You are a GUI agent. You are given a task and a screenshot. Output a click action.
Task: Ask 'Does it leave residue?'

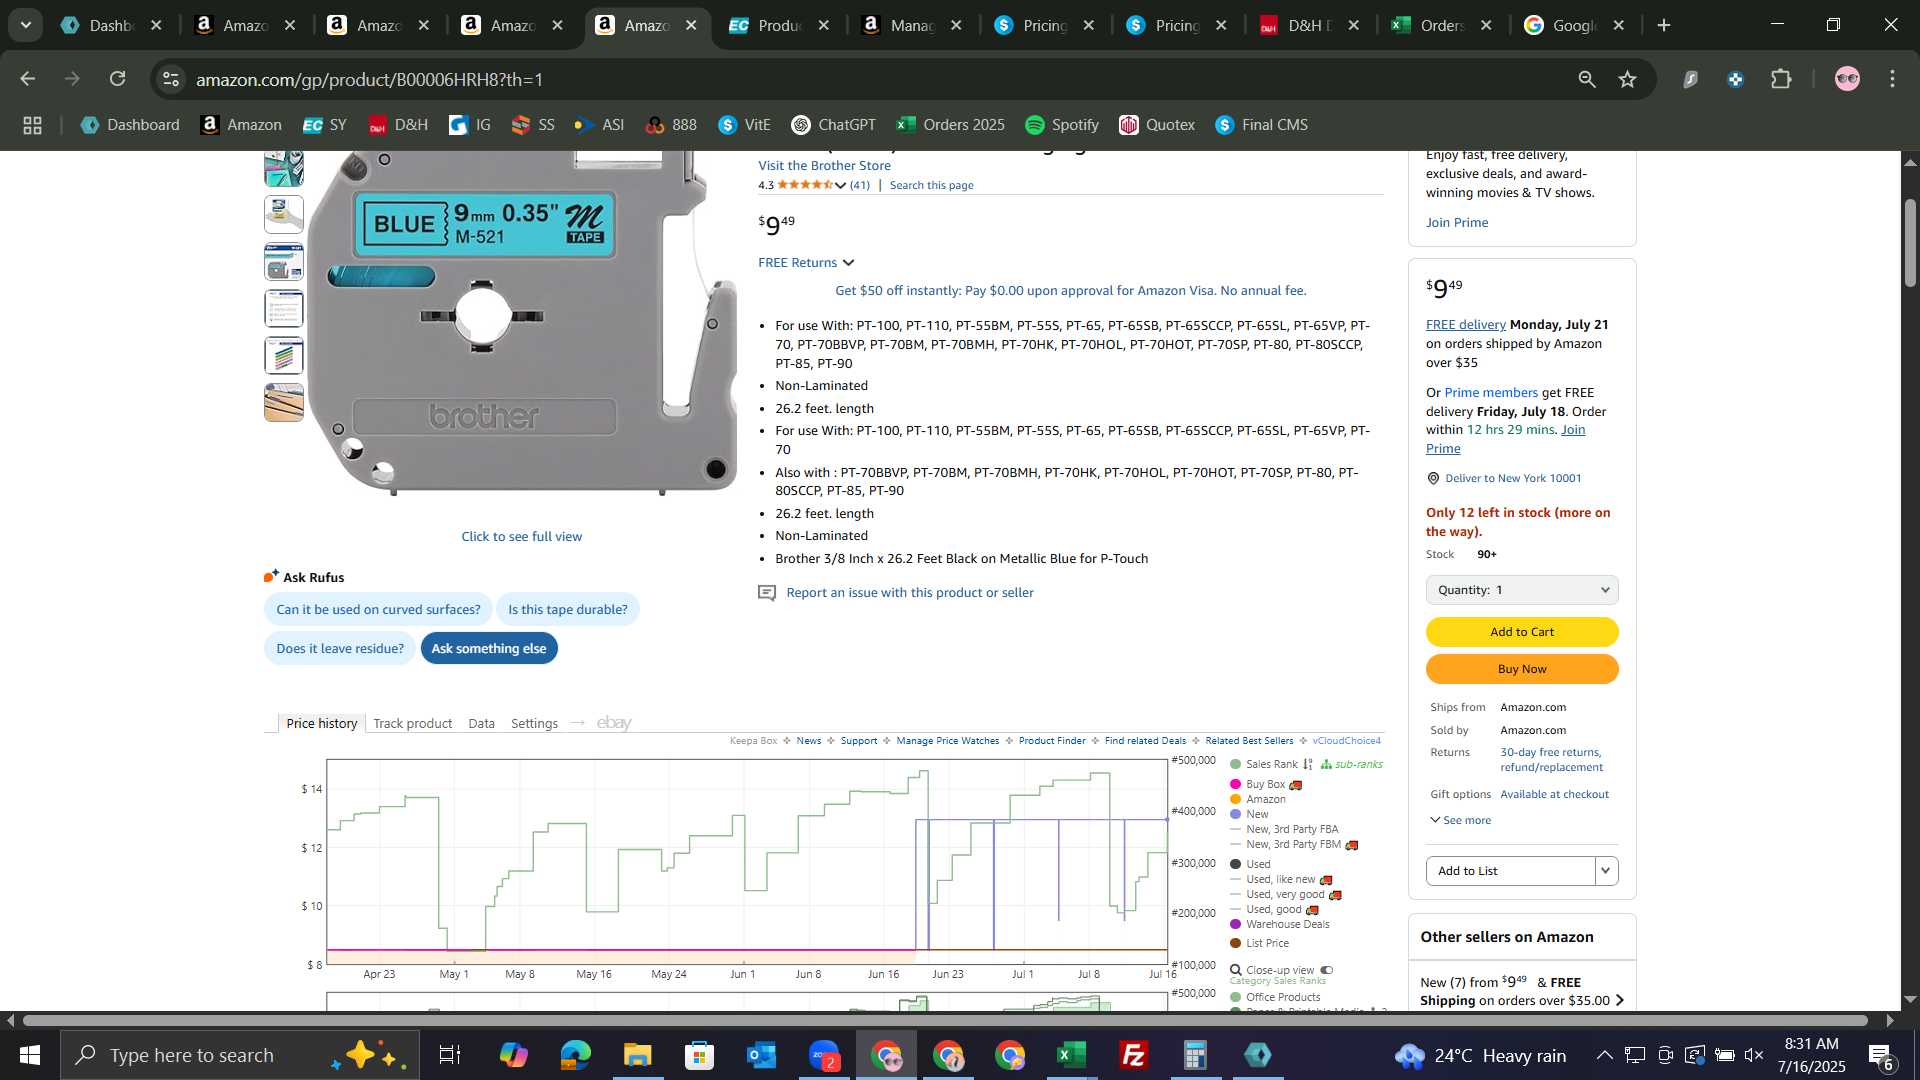pos(340,648)
